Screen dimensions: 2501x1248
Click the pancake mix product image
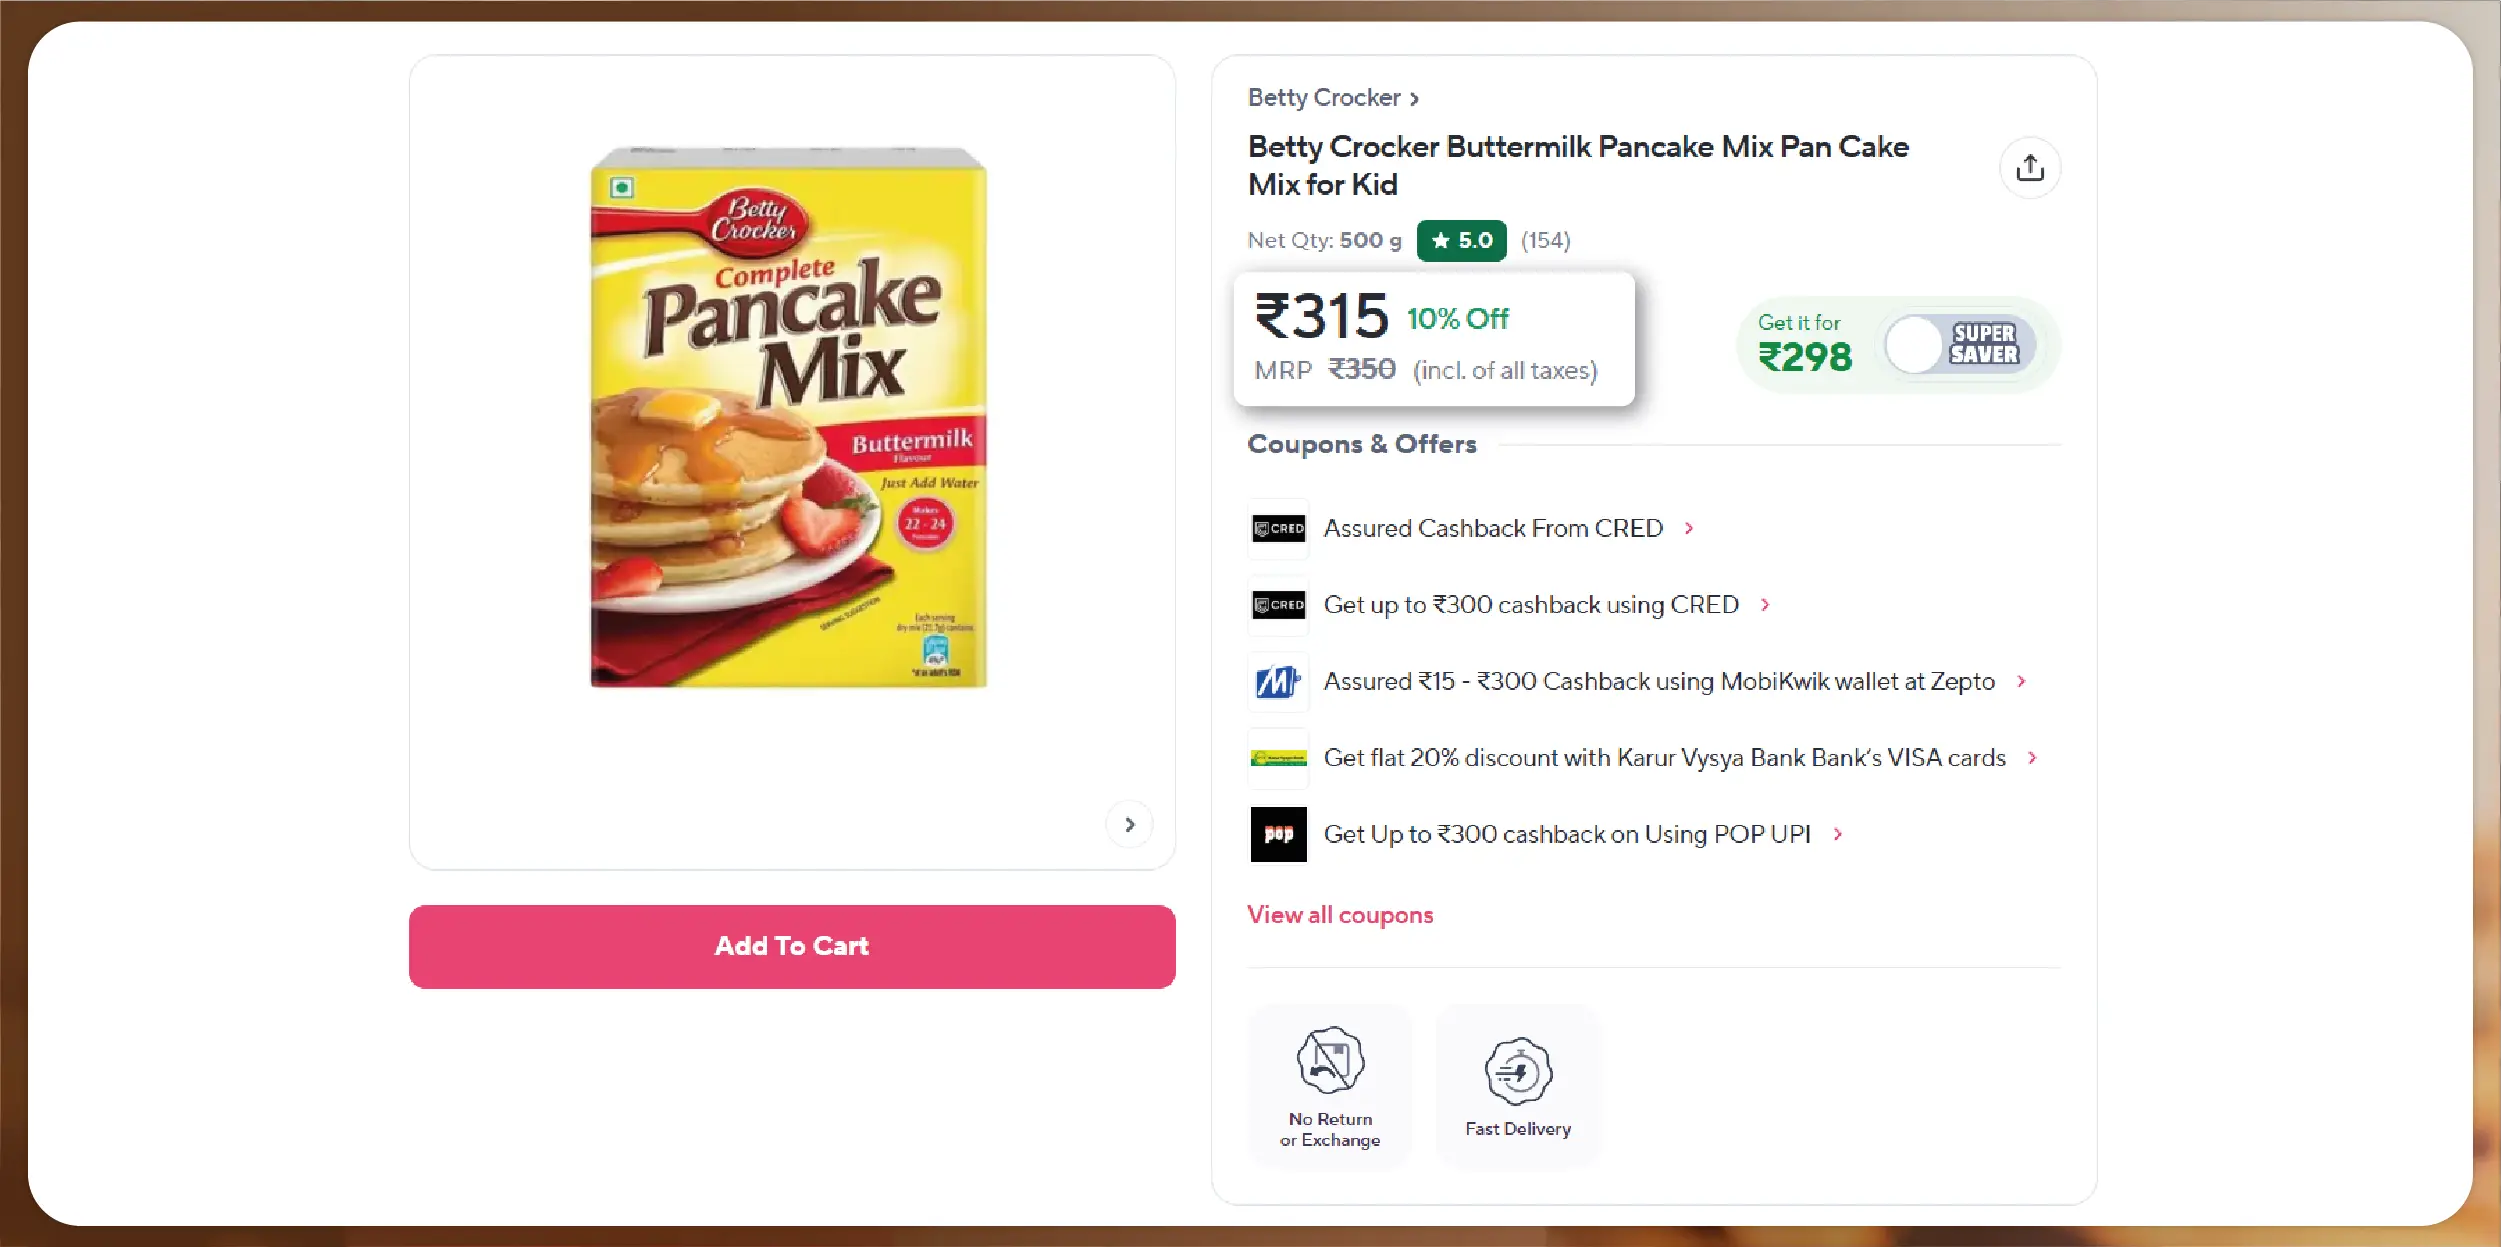789,418
